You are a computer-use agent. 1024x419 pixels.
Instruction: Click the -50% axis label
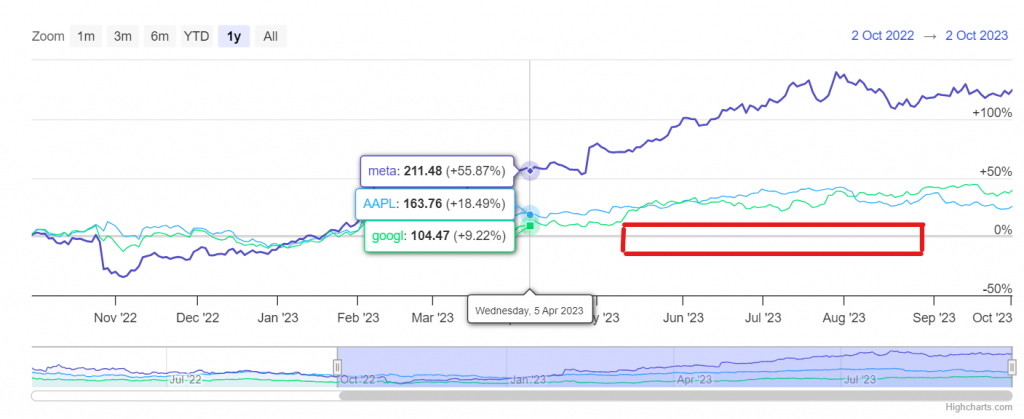tap(997, 289)
